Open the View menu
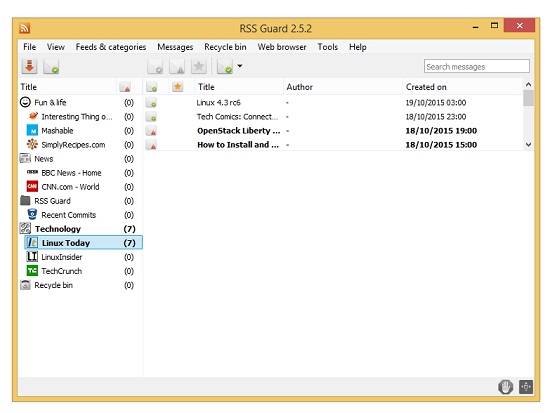This screenshot has height=413, width=550. coord(56,47)
